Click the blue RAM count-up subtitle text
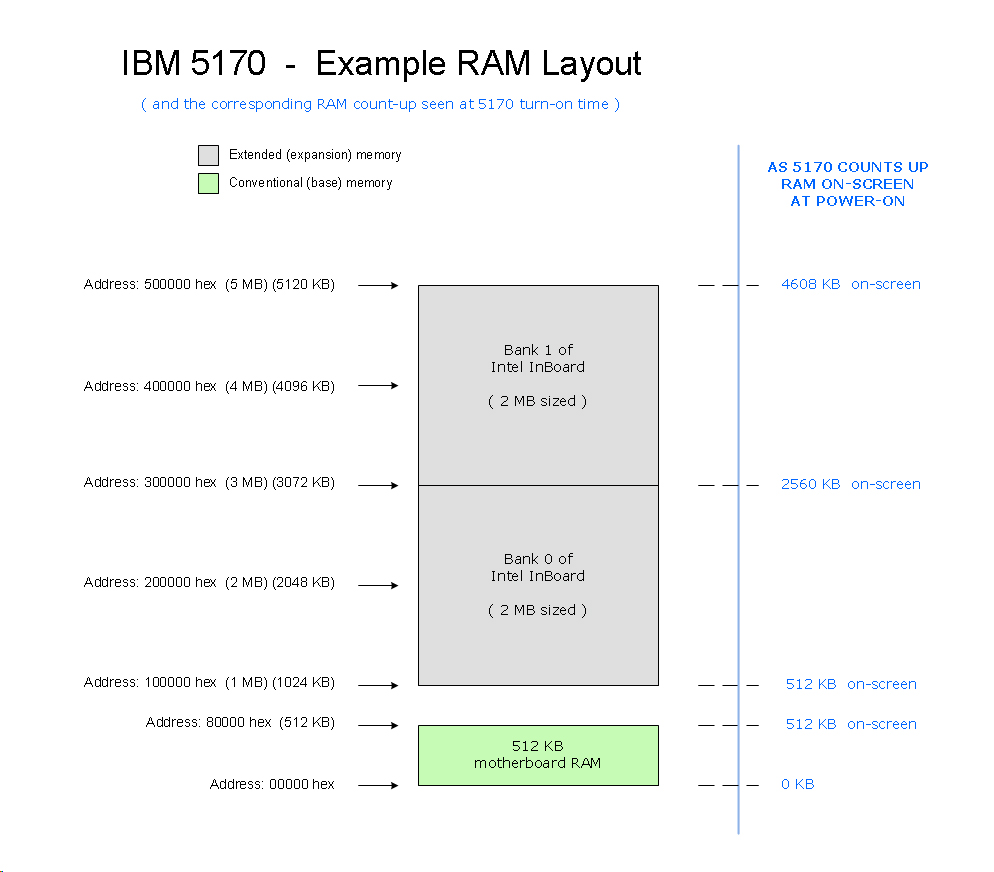Image resolution: width=994 pixels, height=872 pixels. tap(381, 104)
